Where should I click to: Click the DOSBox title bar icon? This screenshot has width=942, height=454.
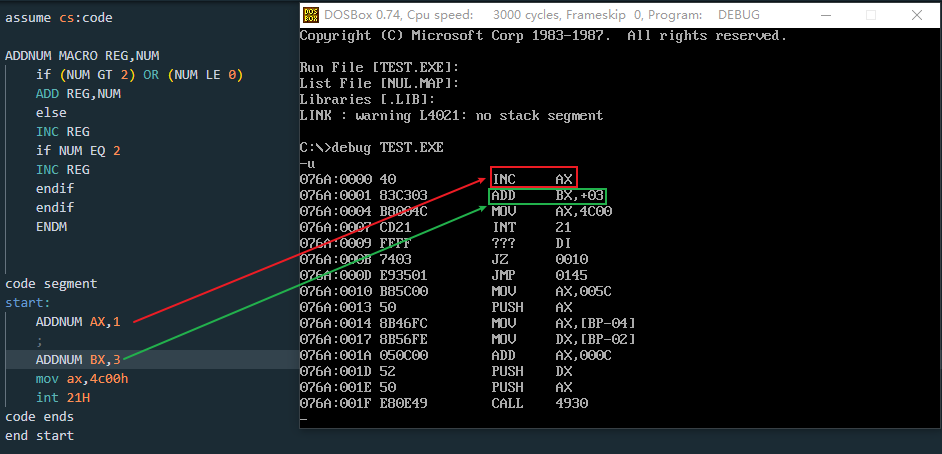pyautogui.click(x=311, y=15)
